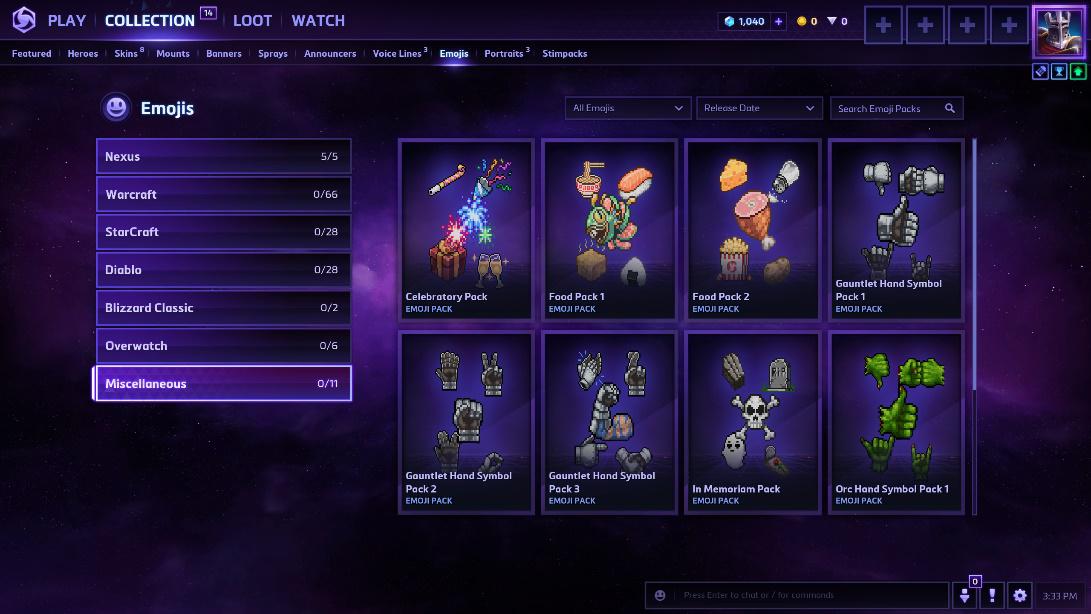Open the In Memoriam Pack card
The image size is (1091, 614).
[x=753, y=423]
